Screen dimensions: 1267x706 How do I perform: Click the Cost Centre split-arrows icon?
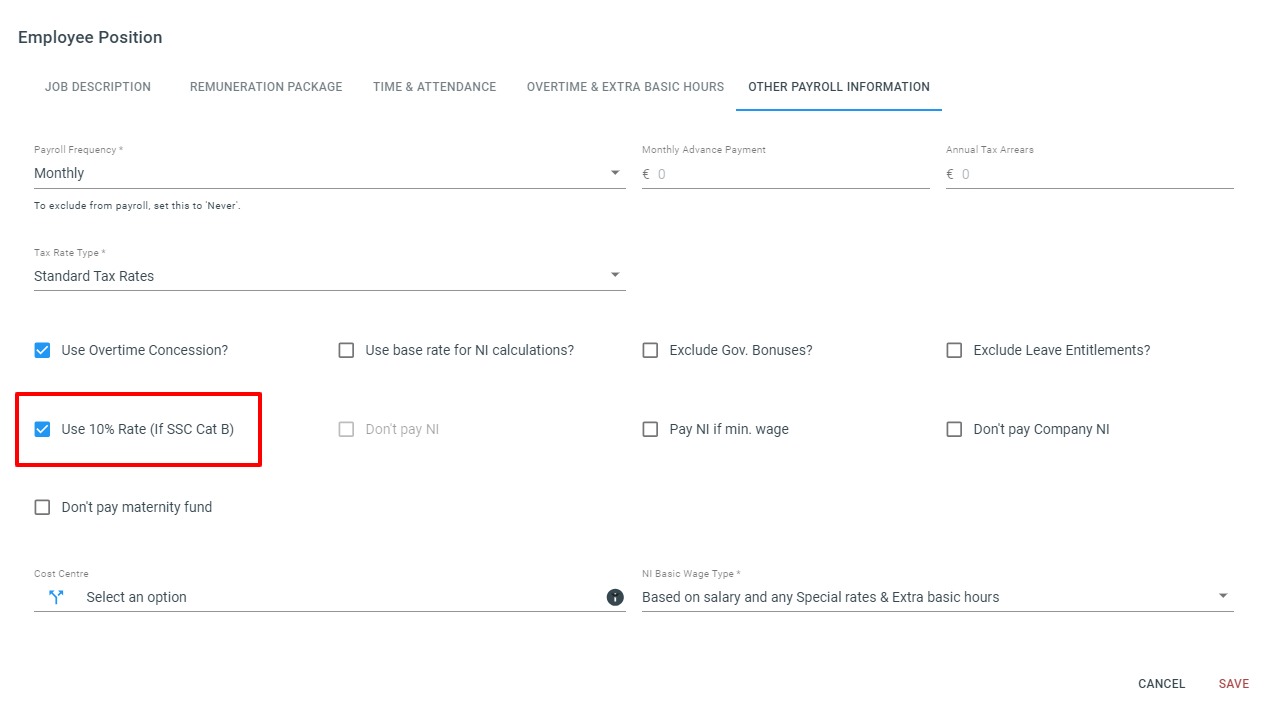56,597
